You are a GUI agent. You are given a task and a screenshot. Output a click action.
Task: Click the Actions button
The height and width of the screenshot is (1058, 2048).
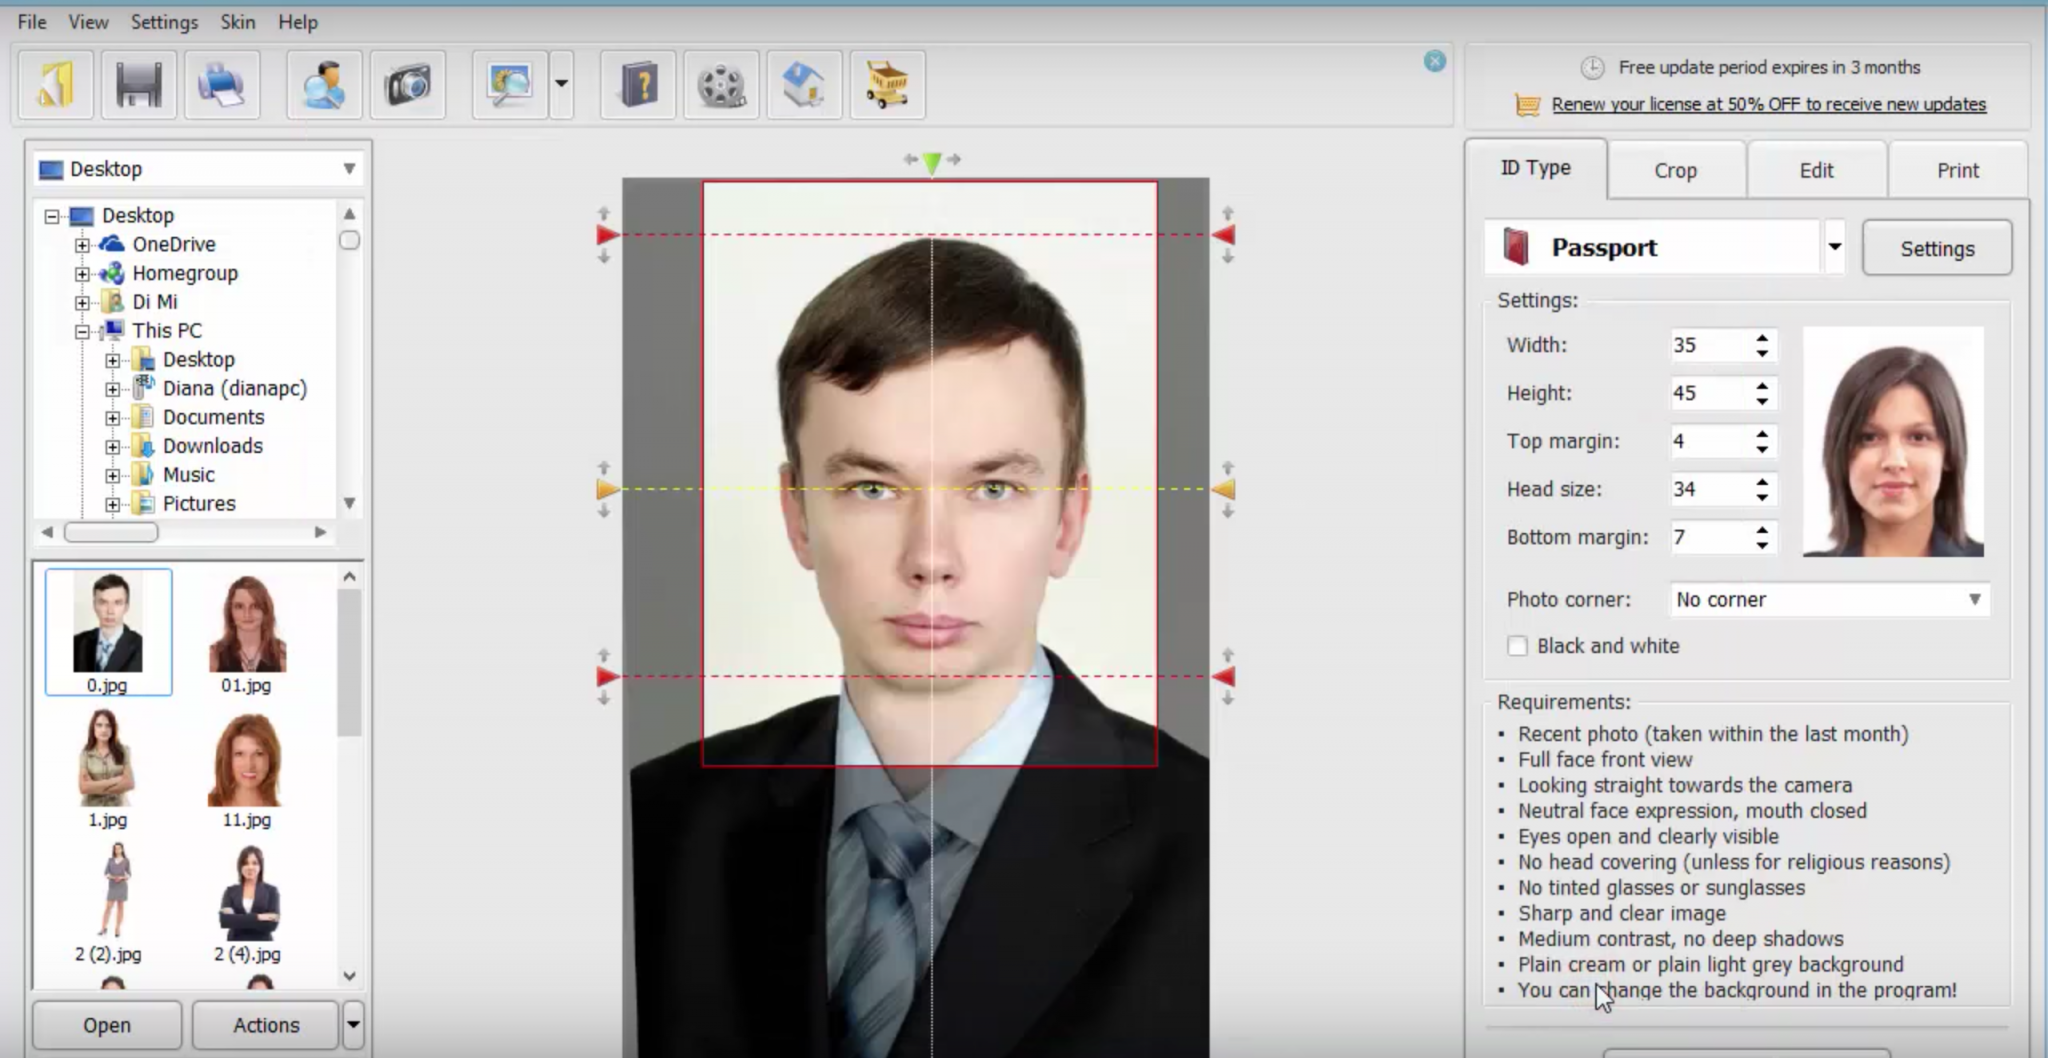(x=266, y=1025)
